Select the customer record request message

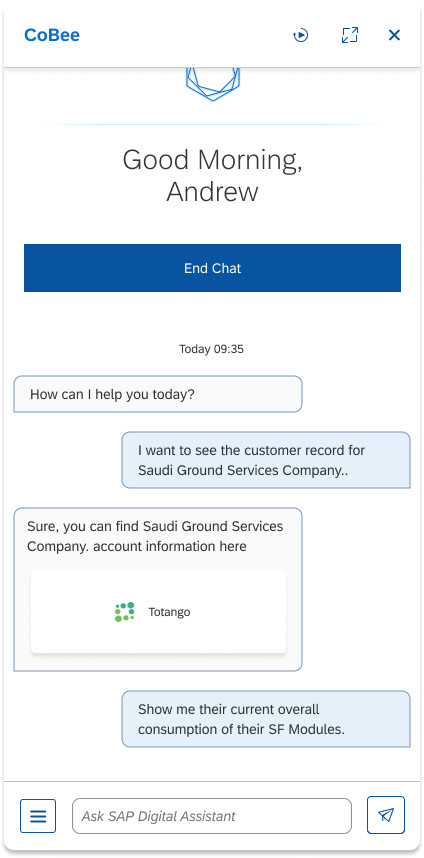tap(266, 460)
